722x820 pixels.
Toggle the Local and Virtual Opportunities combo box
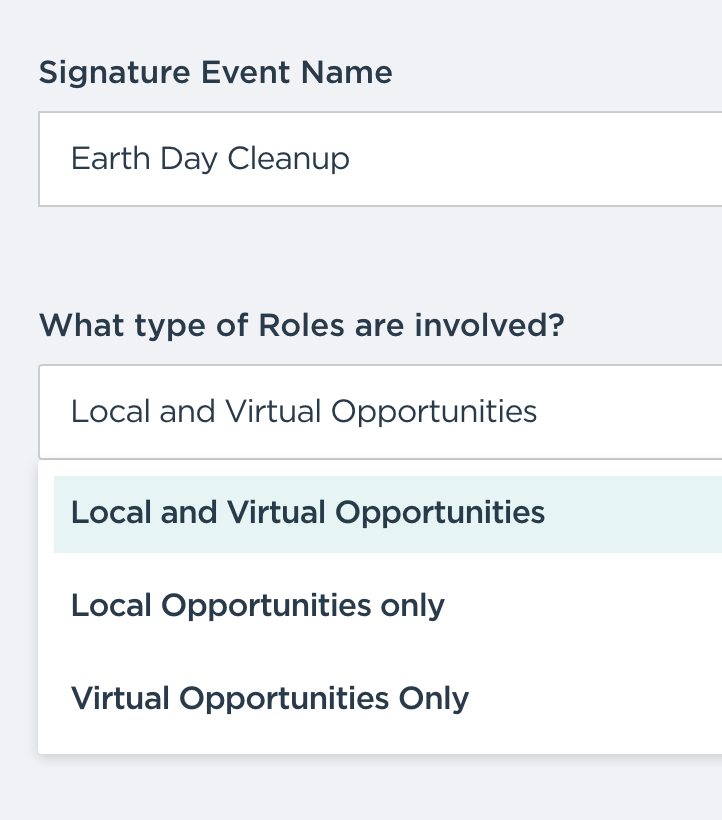(x=381, y=412)
